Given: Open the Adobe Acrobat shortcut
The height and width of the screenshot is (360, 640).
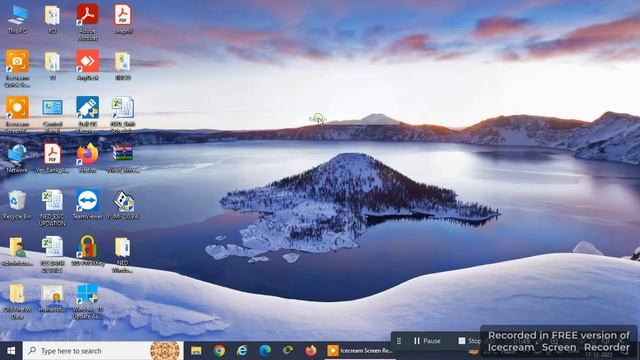Looking at the screenshot, I should click(87, 22).
